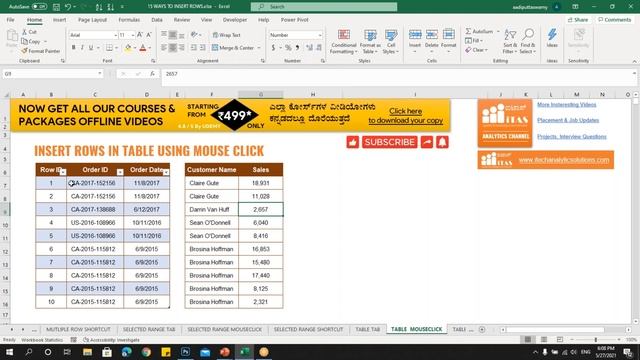This screenshot has width=640, height=360.
Task: Apply the red font color
Action: [143, 48]
